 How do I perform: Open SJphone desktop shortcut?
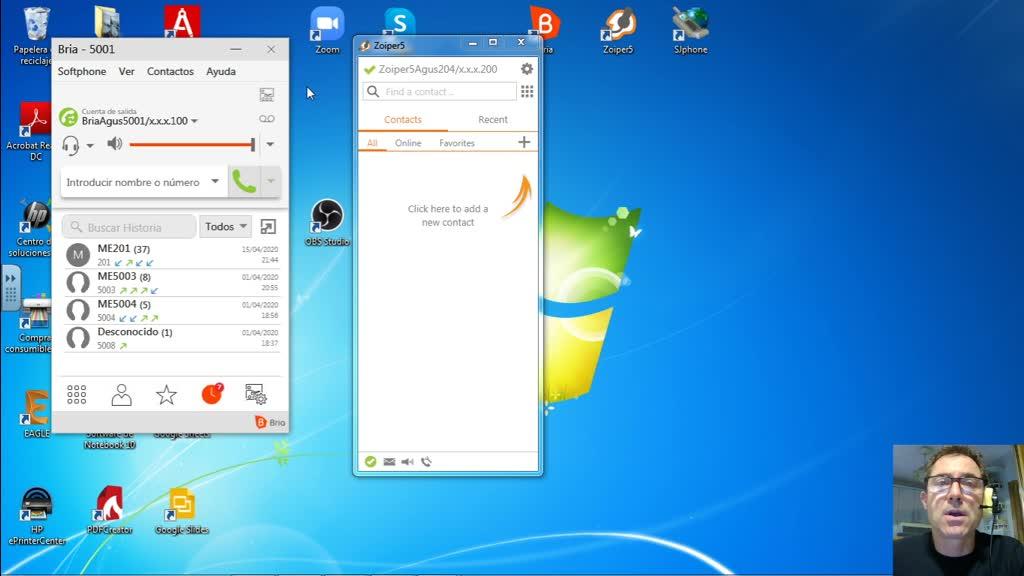[690, 30]
